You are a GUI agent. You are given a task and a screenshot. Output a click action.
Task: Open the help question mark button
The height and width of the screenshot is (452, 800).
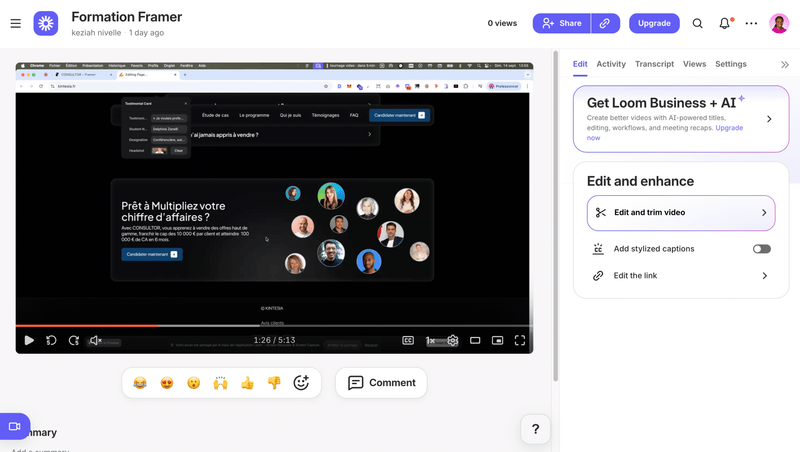click(535, 429)
